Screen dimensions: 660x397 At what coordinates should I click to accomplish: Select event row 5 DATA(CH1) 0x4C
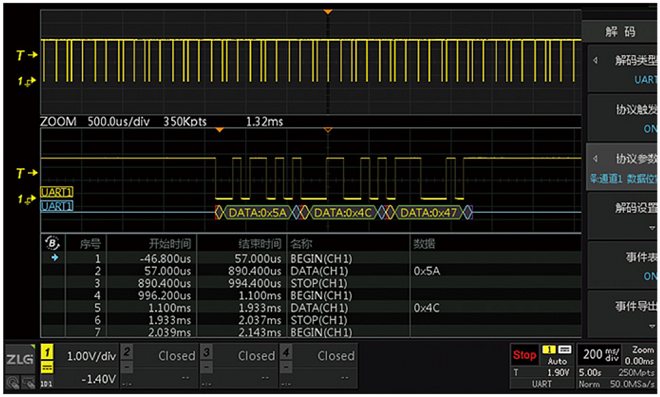tap(311, 307)
